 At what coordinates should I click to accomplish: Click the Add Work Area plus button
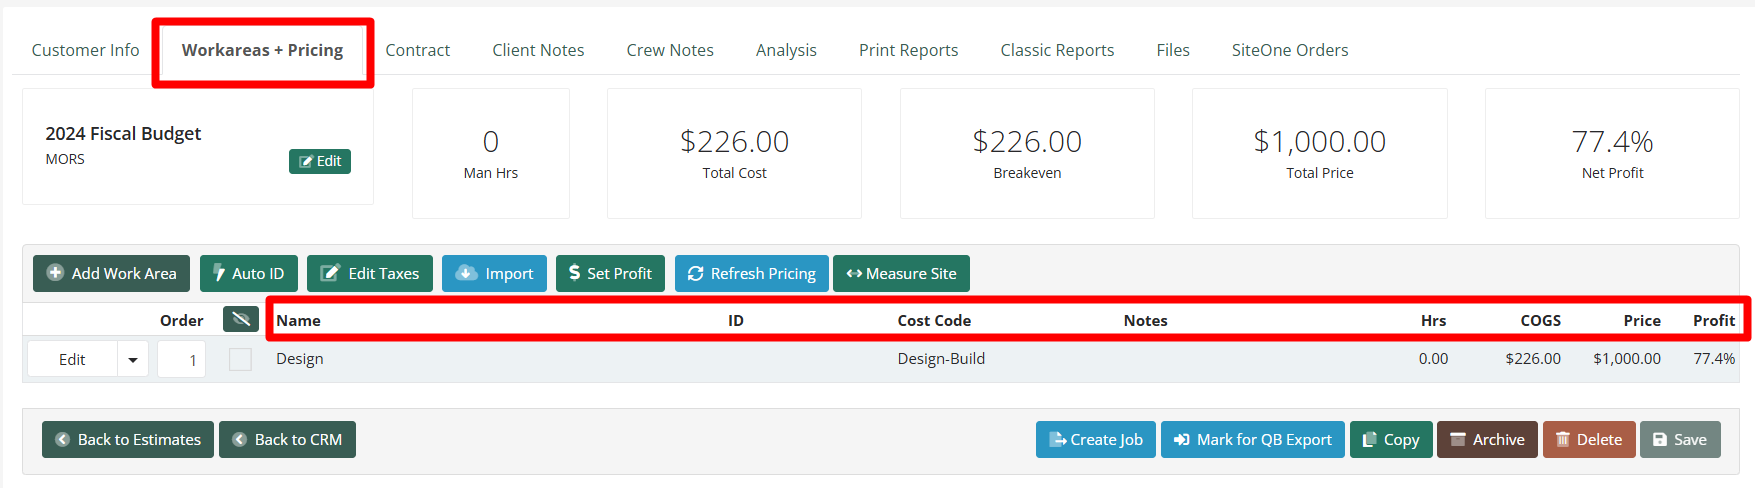coord(111,273)
